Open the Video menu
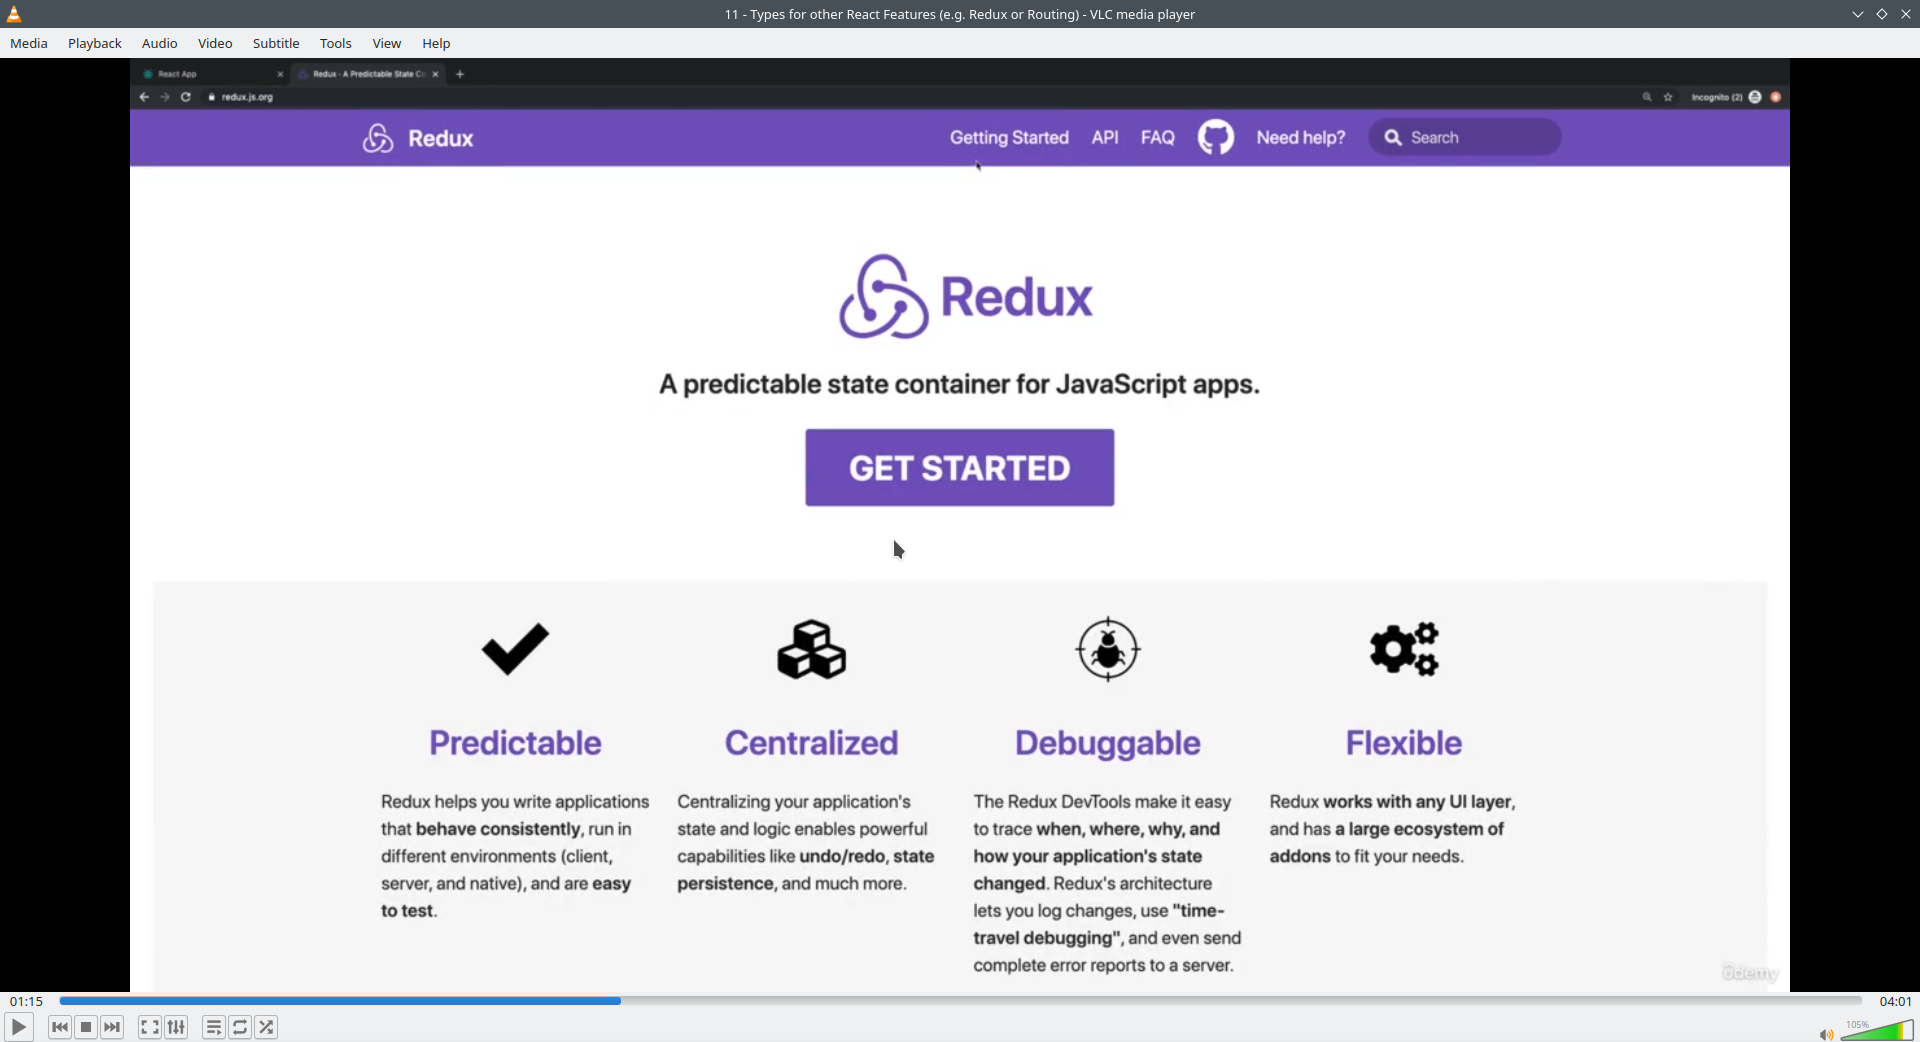Viewport: 1920px width, 1042px height. (x=215, y=43)
